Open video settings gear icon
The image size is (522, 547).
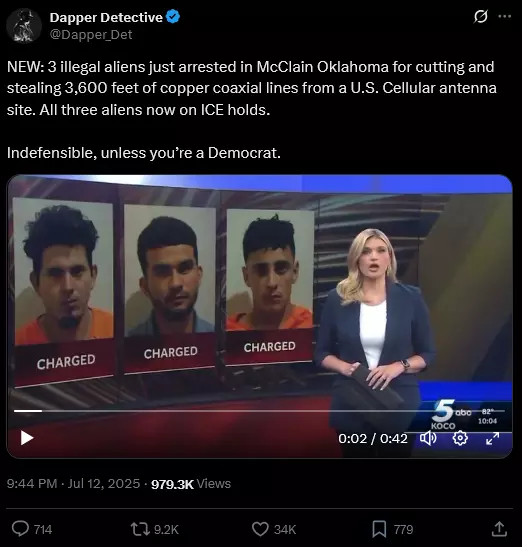[460, 438]
